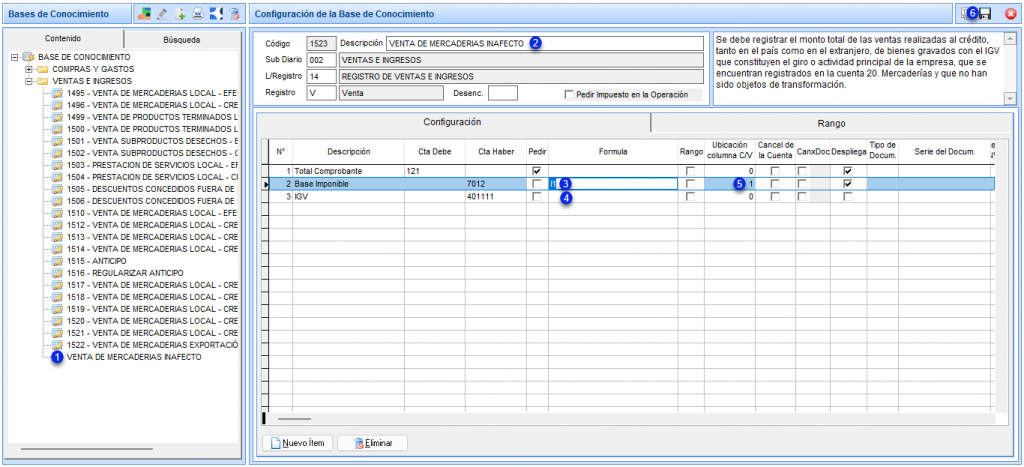Click the blue icon next to the printer
This screenshot has height=467, width=1024.
216,13
